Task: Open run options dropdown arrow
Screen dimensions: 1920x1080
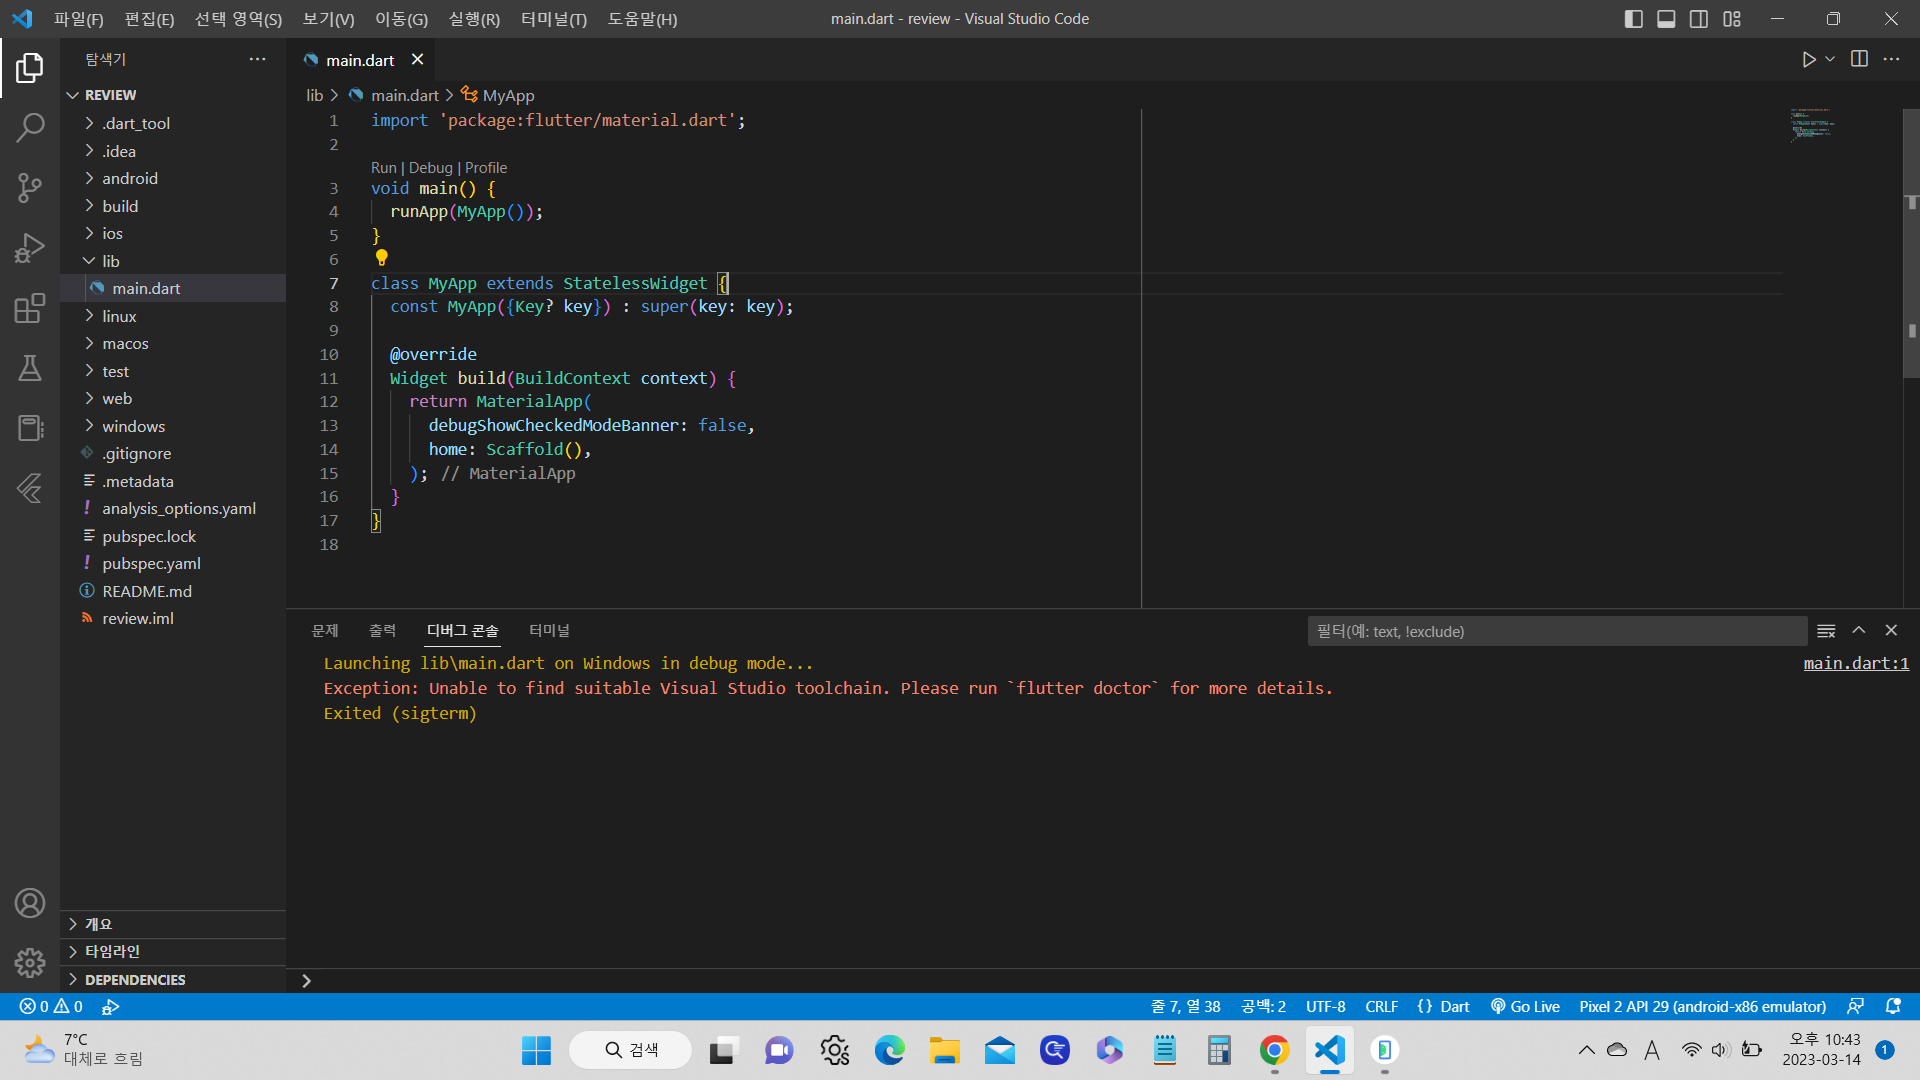Action: point(1830,60)
